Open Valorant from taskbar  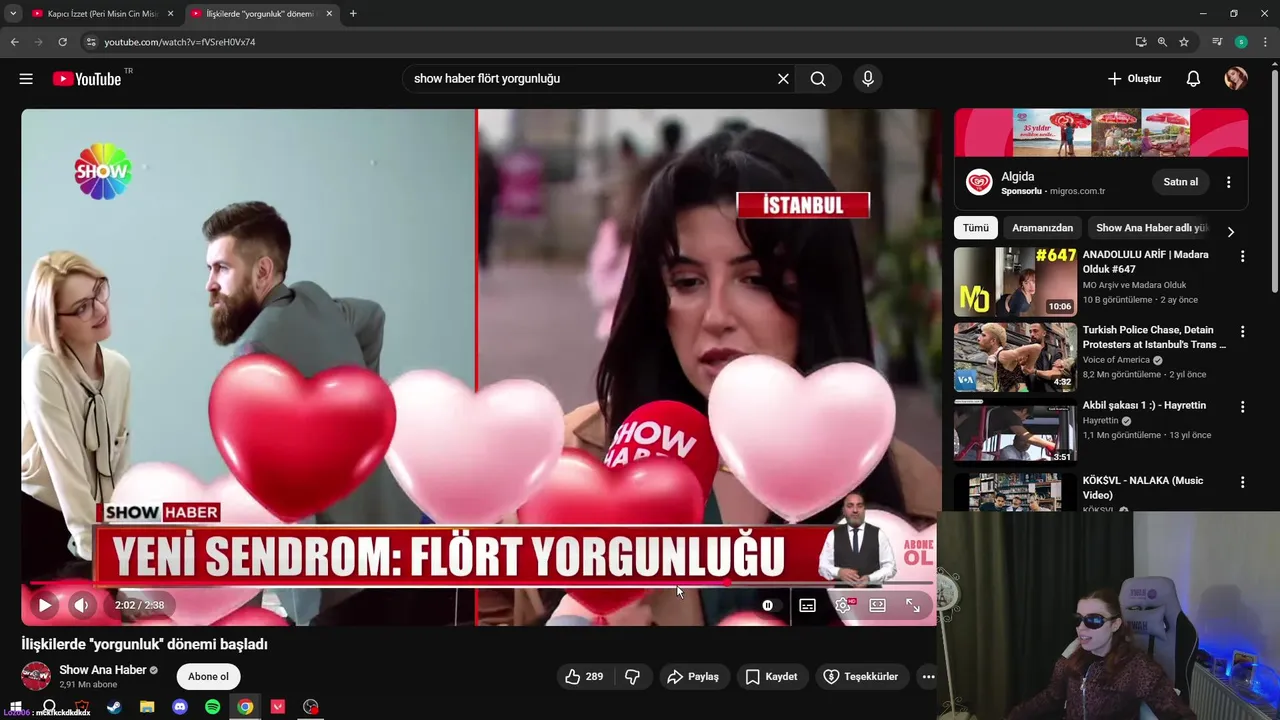[x=278, y=707]
